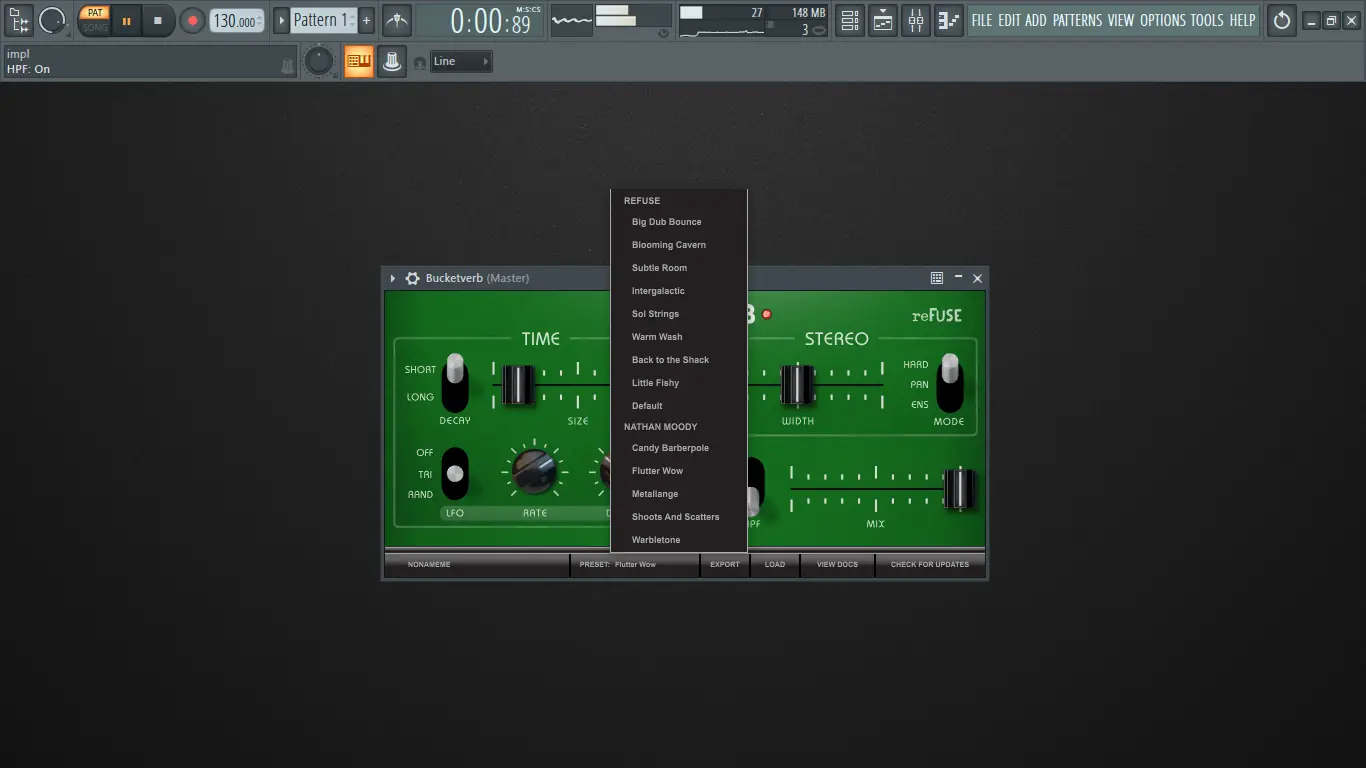The image size is (1366, 768).
Task: Open the browser/playlist view icon at far left
Action: tap(19, 20)
